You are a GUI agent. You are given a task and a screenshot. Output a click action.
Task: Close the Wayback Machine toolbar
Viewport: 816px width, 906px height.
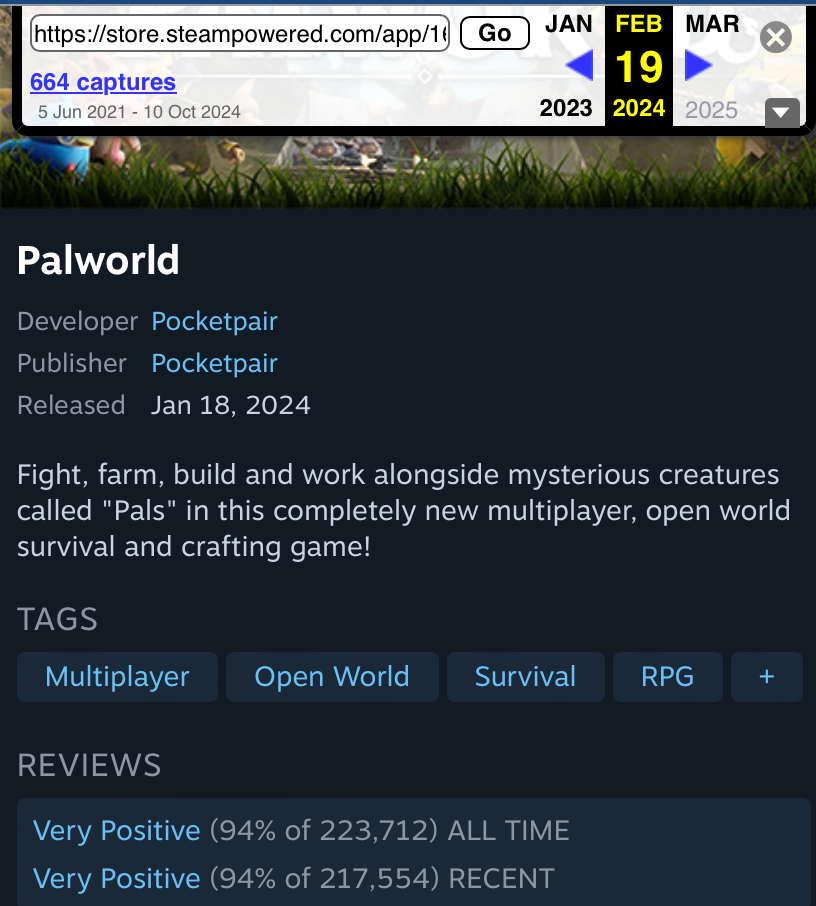pyautogui.click(x=776, y=38)
